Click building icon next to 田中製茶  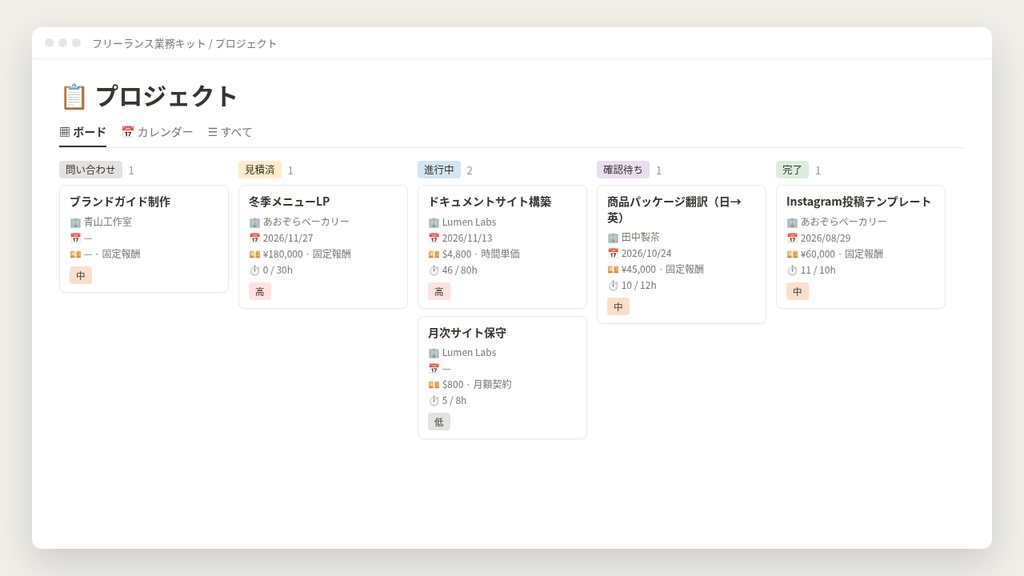613,238
